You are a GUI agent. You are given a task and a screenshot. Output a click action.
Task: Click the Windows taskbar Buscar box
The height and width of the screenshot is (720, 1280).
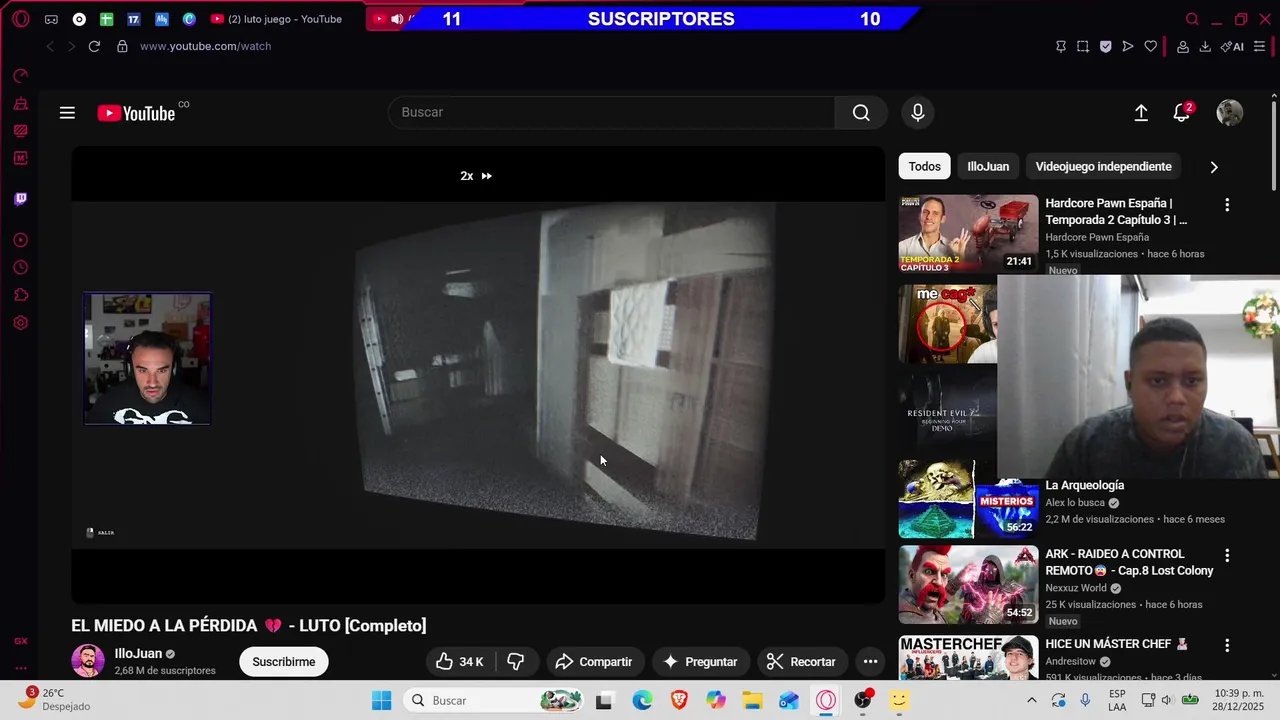click(495, 700)
